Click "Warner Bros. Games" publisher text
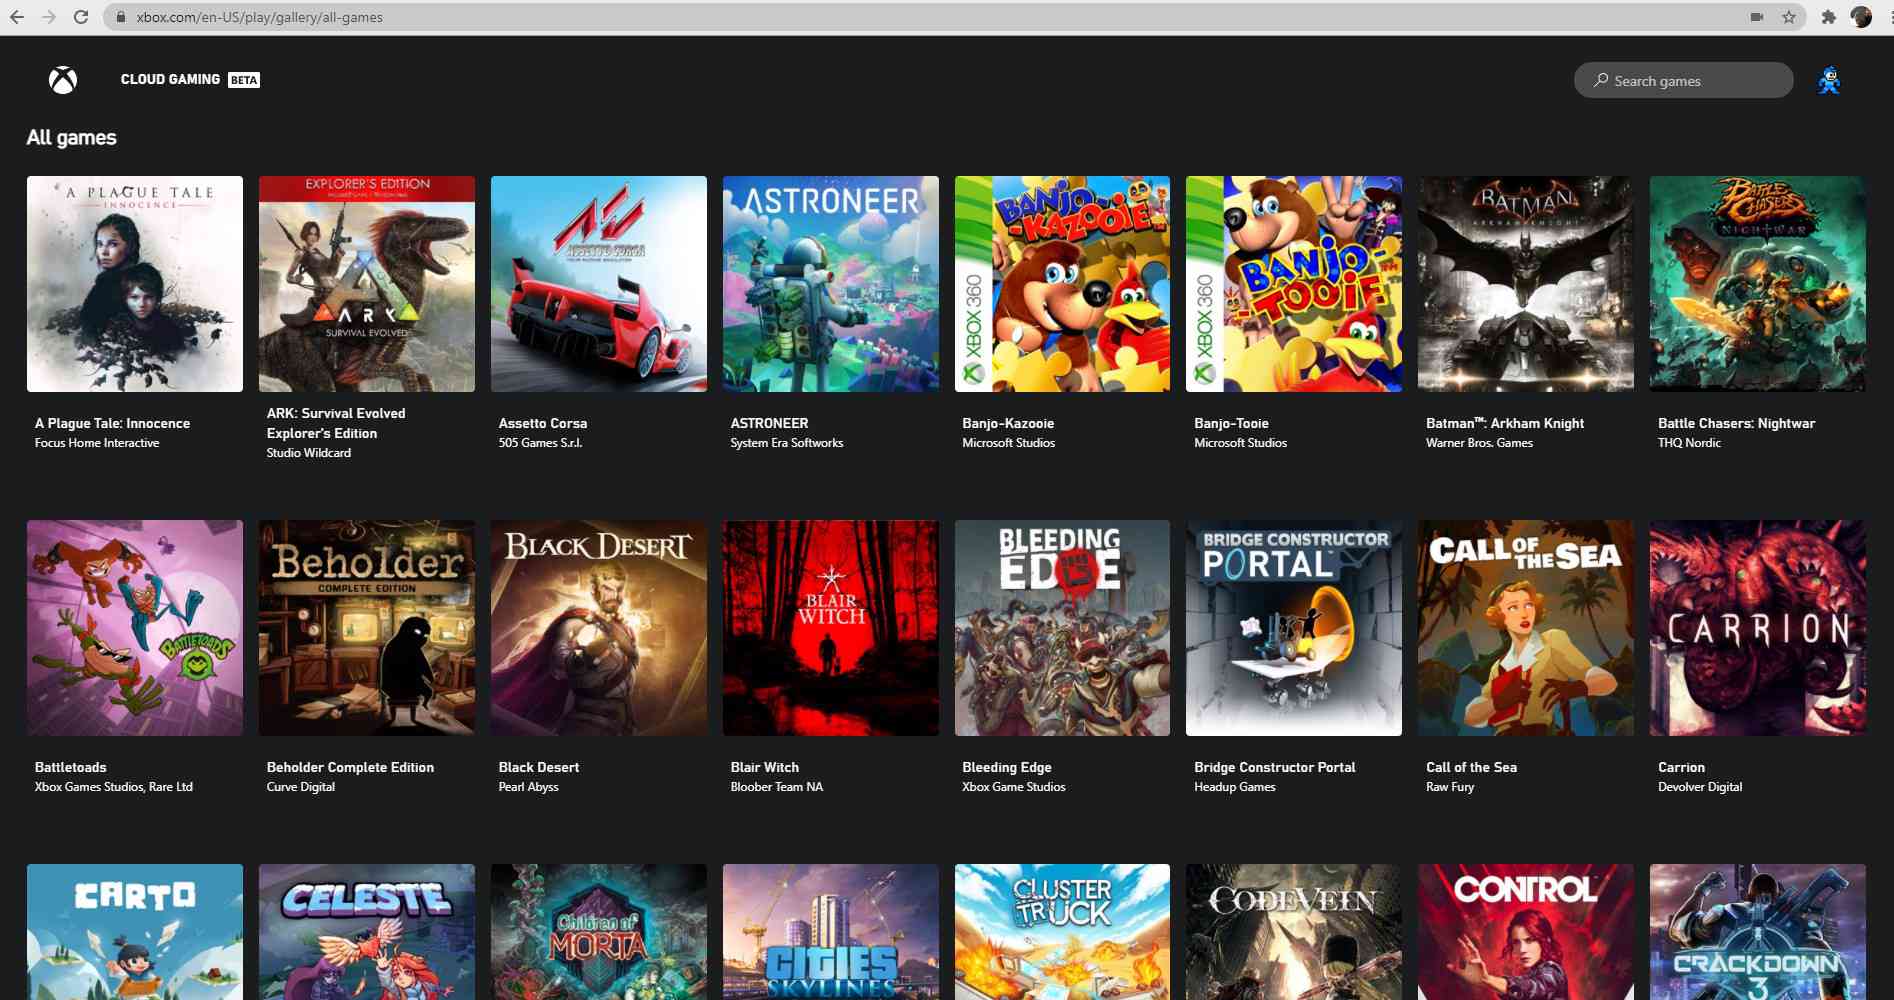 tap(1479, 443)
